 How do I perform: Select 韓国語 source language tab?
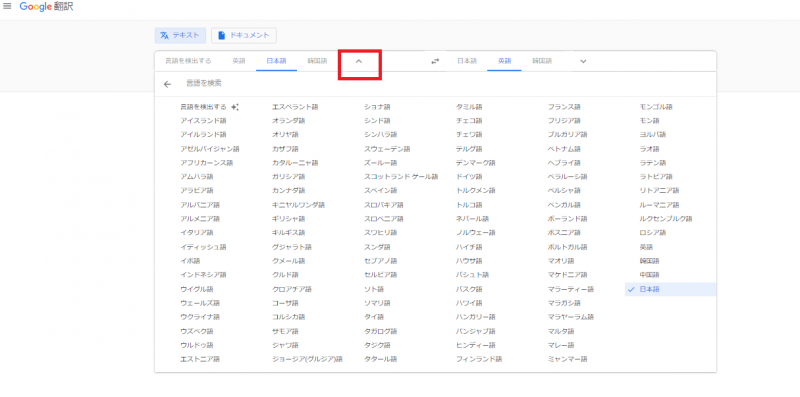(x=317, y=61)
